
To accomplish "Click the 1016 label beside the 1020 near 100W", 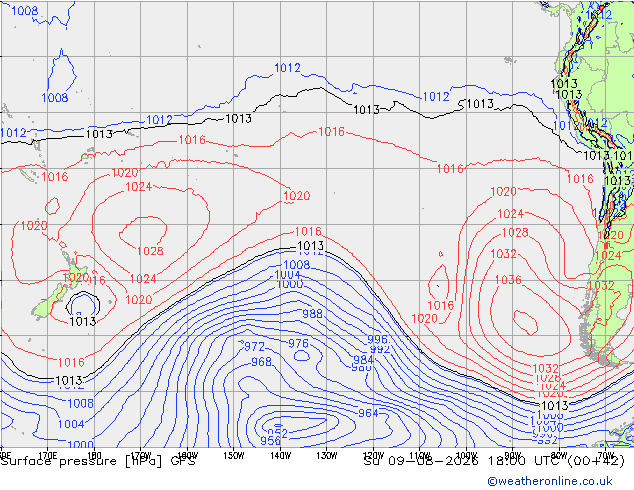I will point(441,306).
